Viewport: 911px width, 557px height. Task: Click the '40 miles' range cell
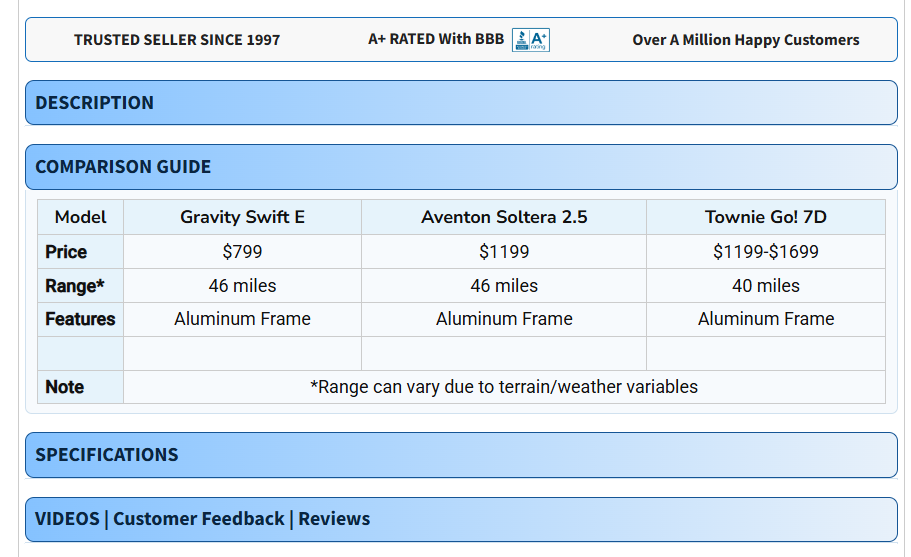(766, 286)
